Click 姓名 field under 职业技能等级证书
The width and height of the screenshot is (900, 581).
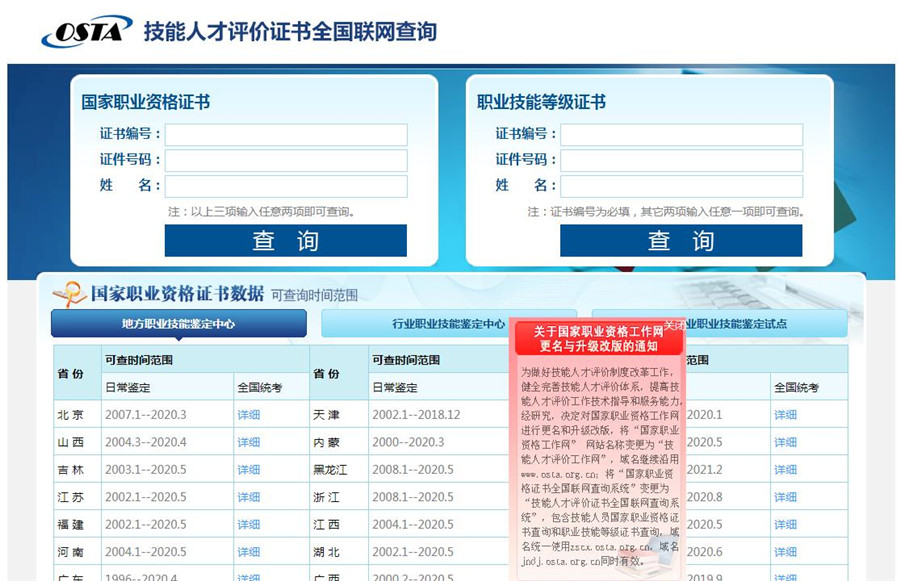pos(681,186)
